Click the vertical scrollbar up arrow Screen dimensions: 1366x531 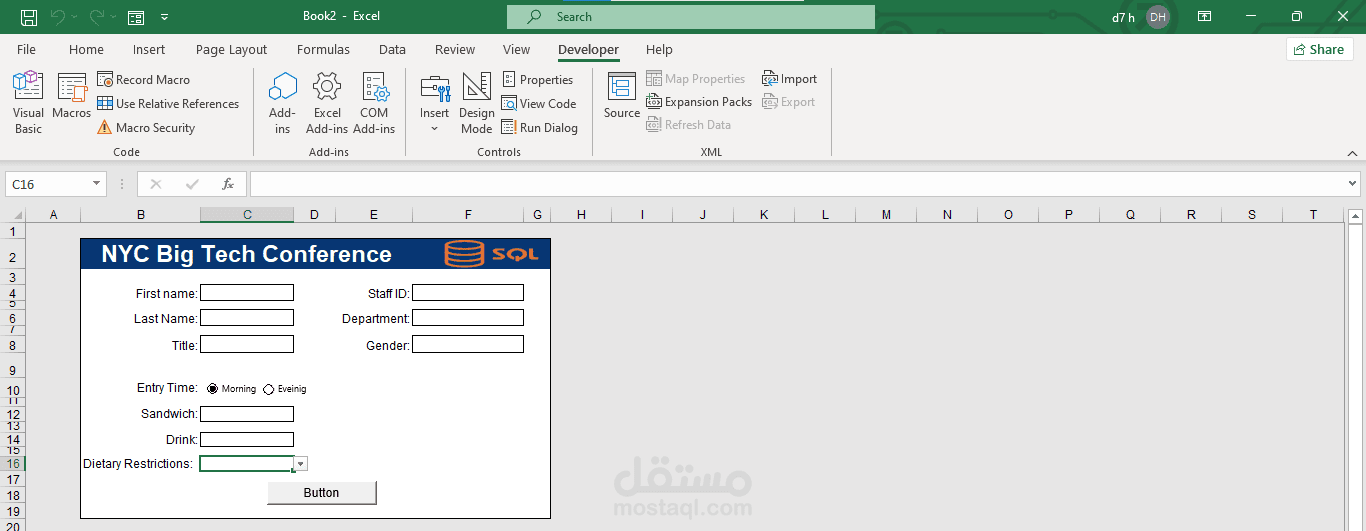pos(1356,216)
